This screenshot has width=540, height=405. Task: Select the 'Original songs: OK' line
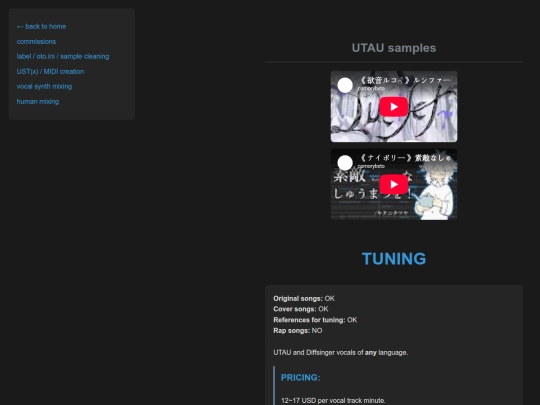coord(304,298)
